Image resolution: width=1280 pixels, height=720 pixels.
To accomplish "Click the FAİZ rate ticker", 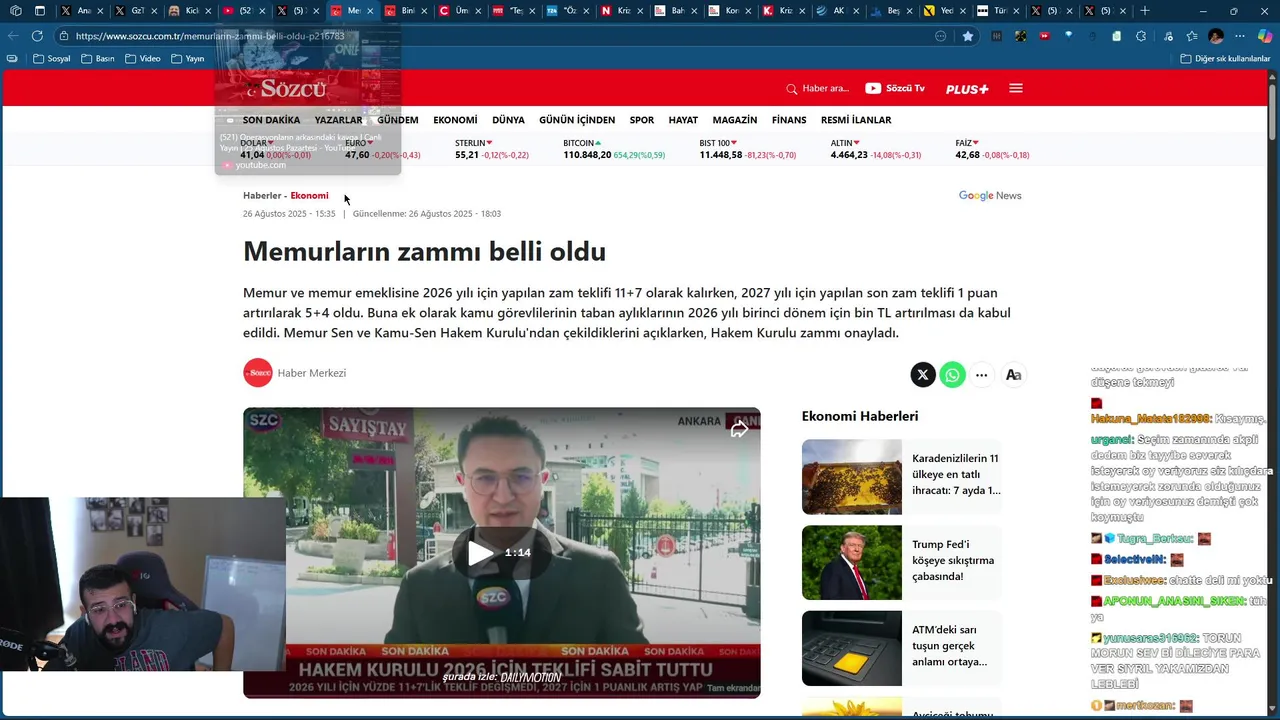I will click(x=992, y=149).
